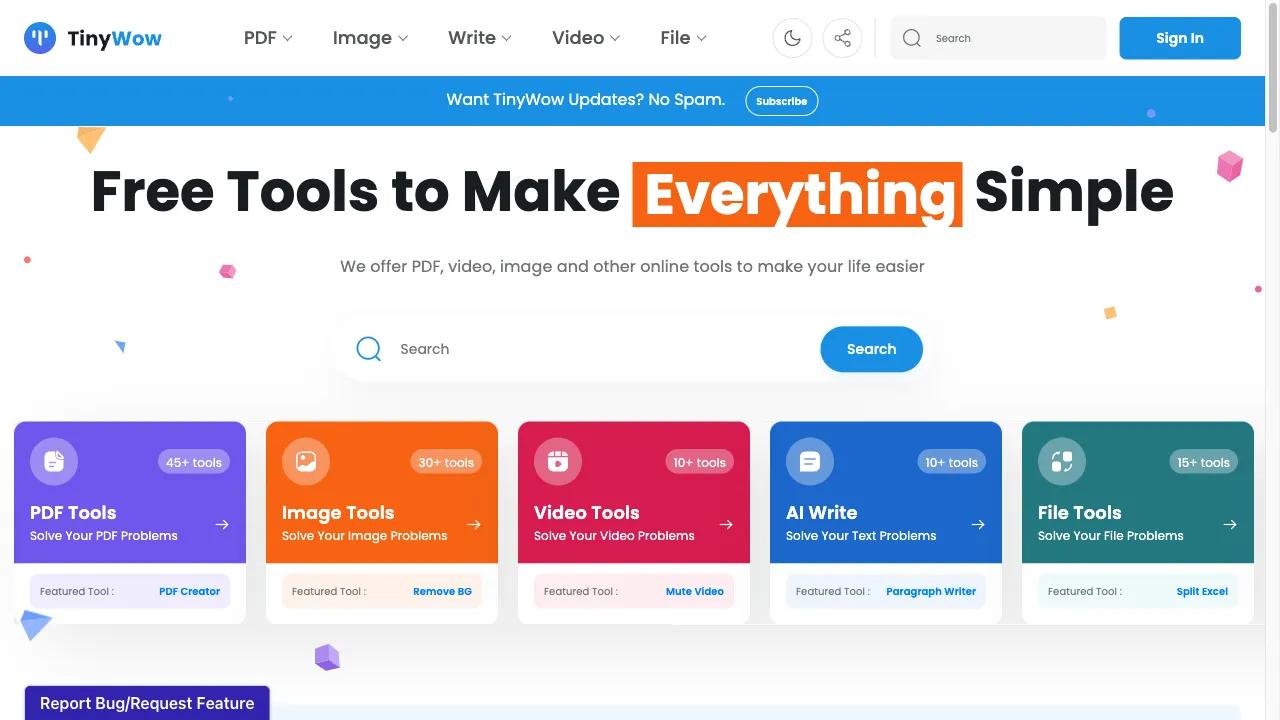Click 'Want TinyWow Updates? No Spam.' text
This screenshot has height=720, width=1280.
[x=586, y=100]
